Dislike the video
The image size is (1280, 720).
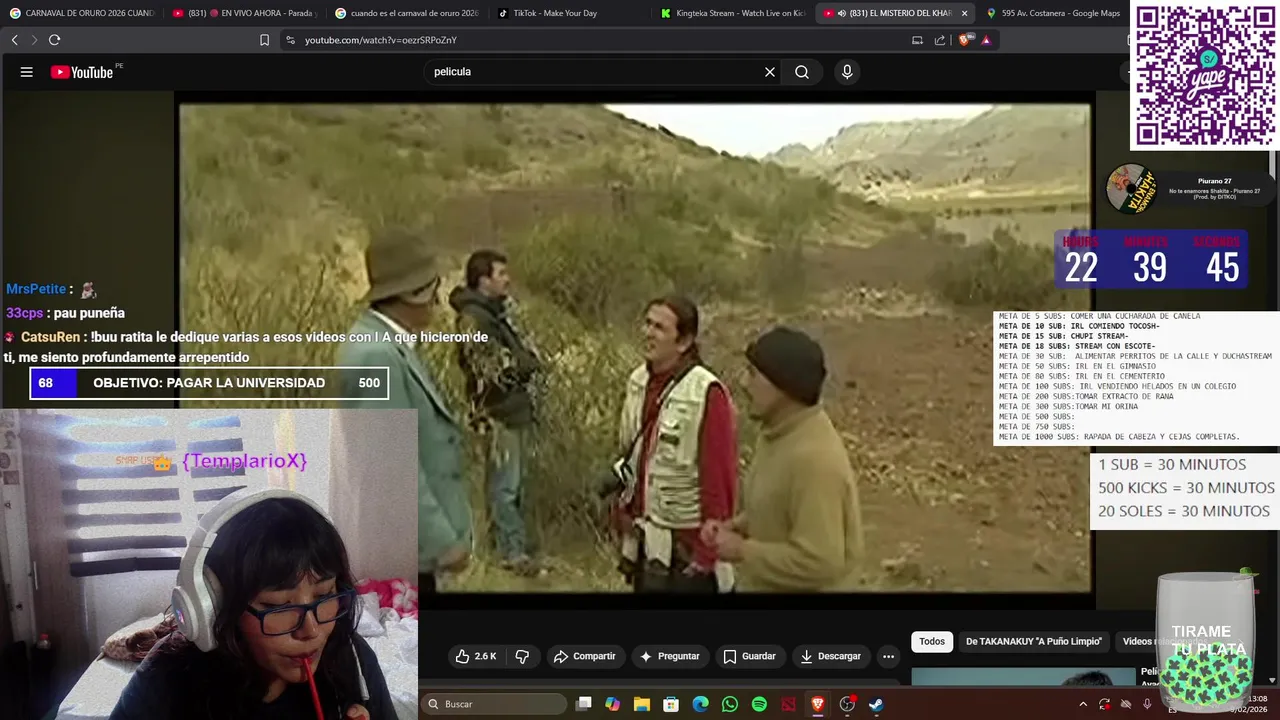[522, 656]
